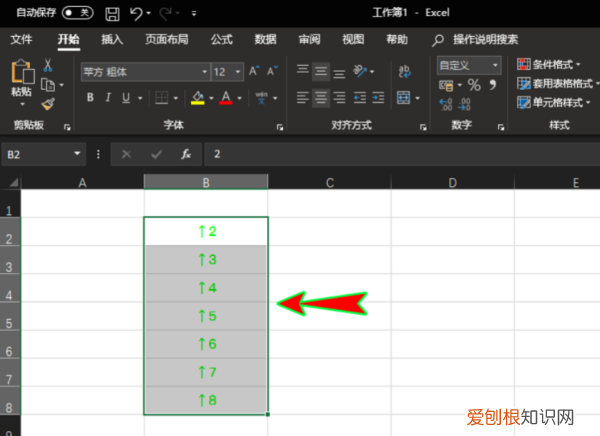Click the Paste clipboard icon
600x436 pixels.
click(22, 72)
